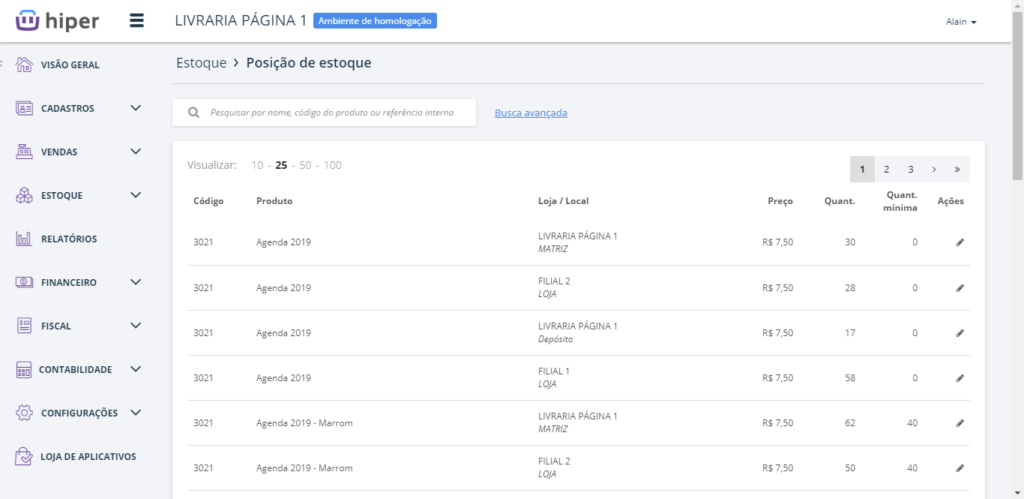Open Visão Geral home icon
The height and width of the screenshot is (499, 1024).
25,64
